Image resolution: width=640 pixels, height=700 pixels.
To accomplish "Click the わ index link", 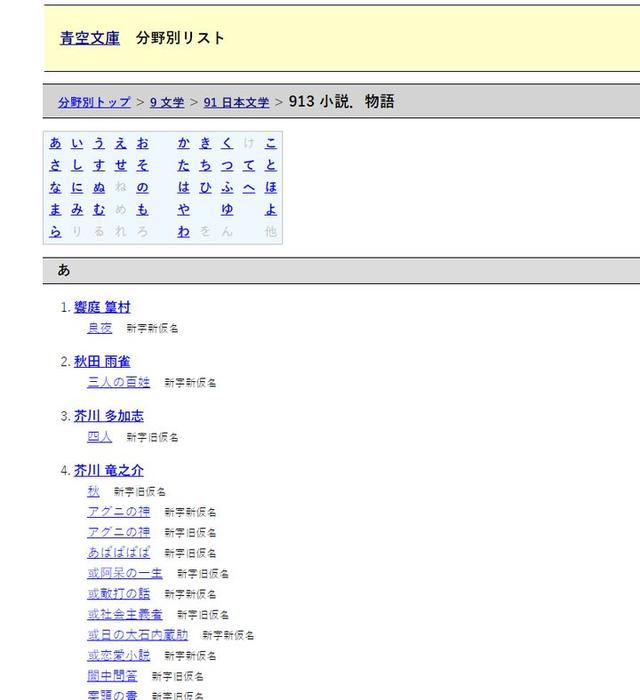I will pos(183,231).
